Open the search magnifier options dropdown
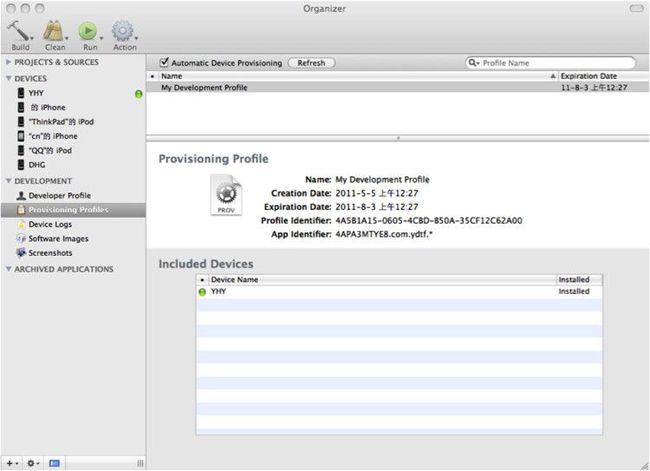Viewport: 650px width, 471px height. point(473,63)
